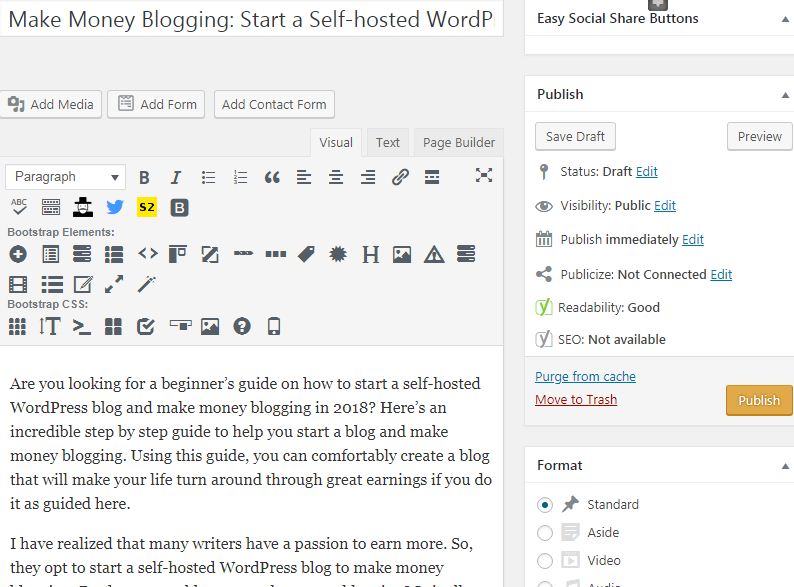
Task: Insert Bootstrap label tag element
Action: [306, 254]
